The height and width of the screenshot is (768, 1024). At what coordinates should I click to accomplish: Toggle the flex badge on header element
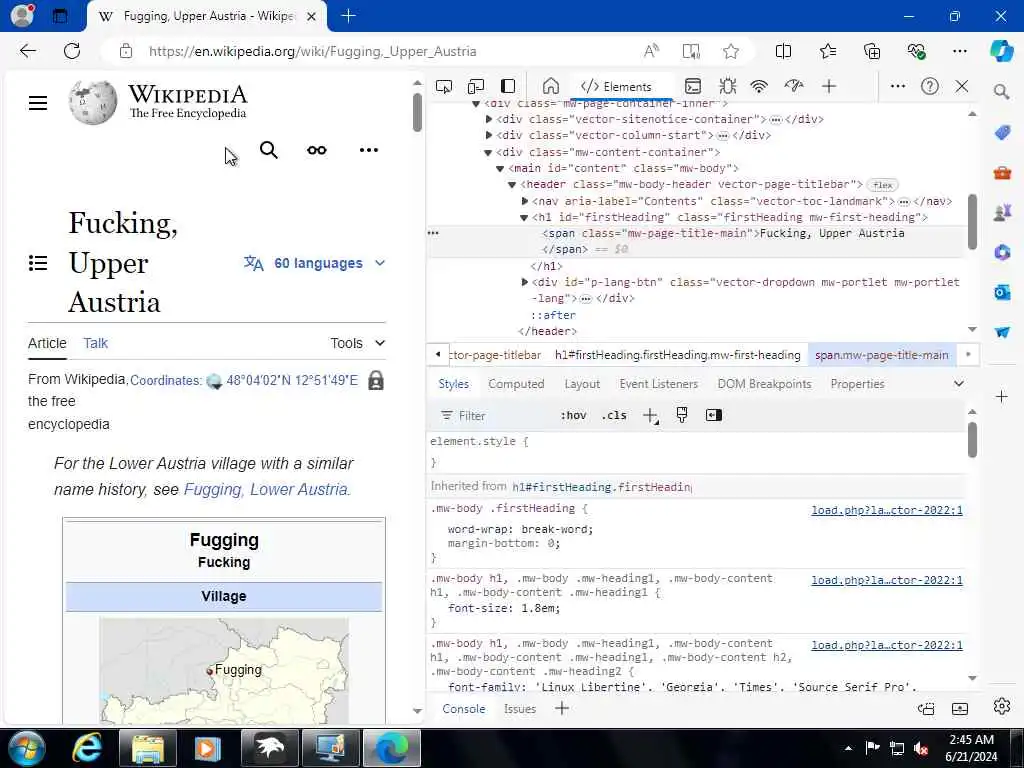pyautogui.click(x=882, y=185)
